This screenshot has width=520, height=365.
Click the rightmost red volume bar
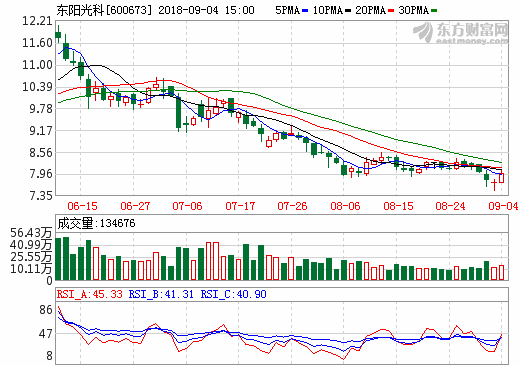point(501,272)
